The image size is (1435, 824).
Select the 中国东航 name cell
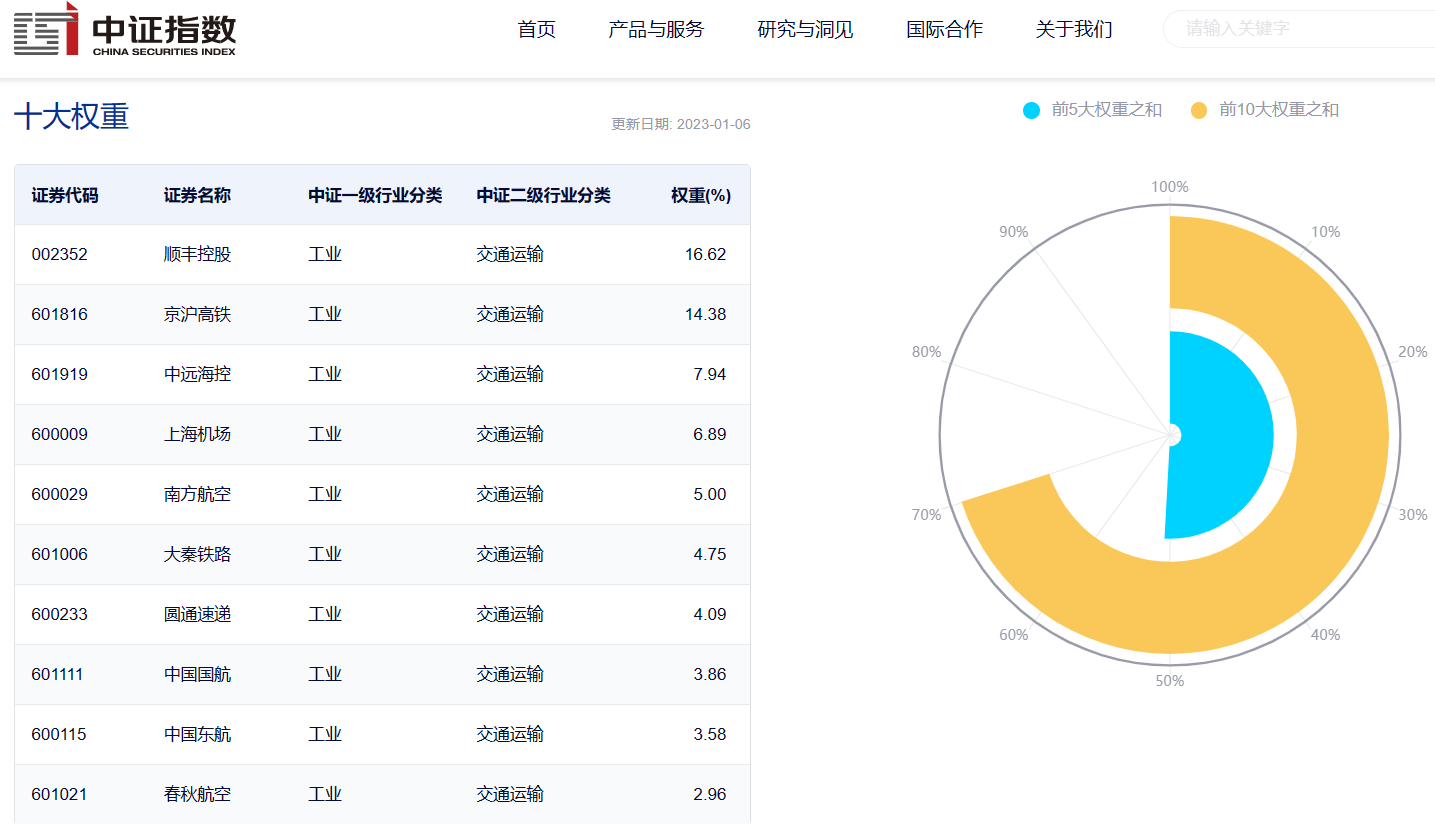pos(197,734)
